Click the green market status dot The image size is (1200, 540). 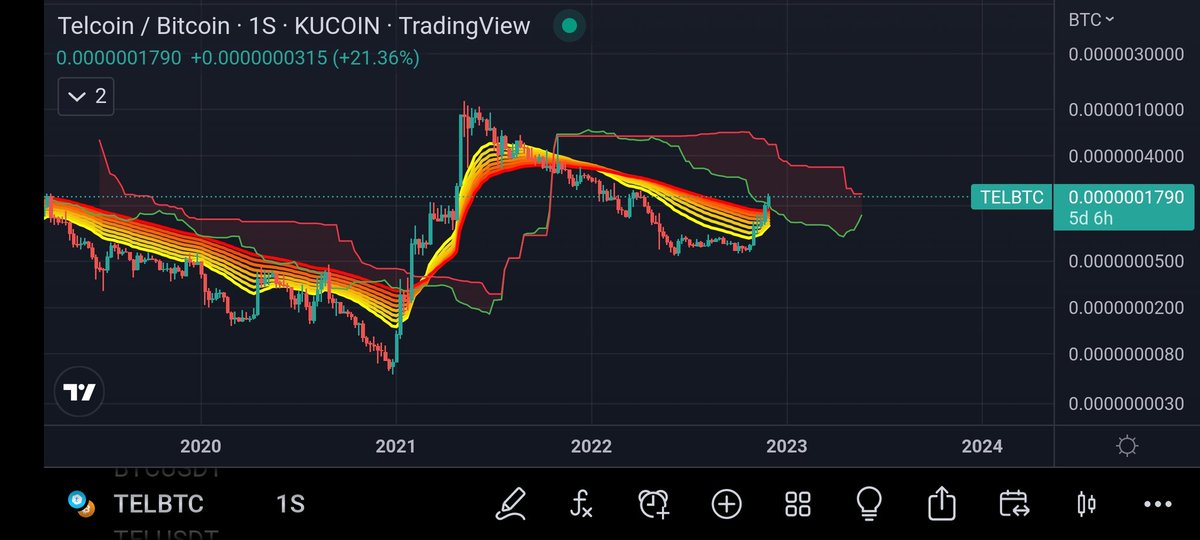pos(569,25)
